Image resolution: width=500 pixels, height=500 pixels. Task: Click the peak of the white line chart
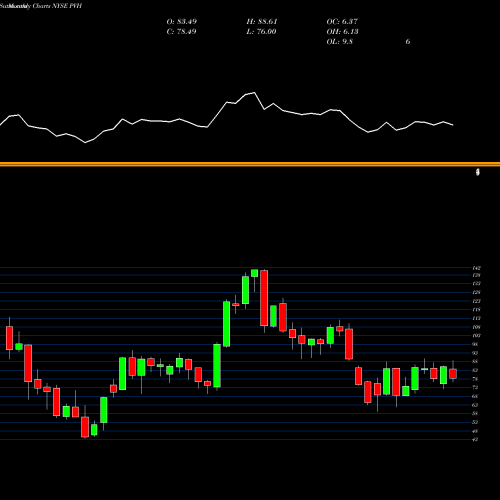254,93
